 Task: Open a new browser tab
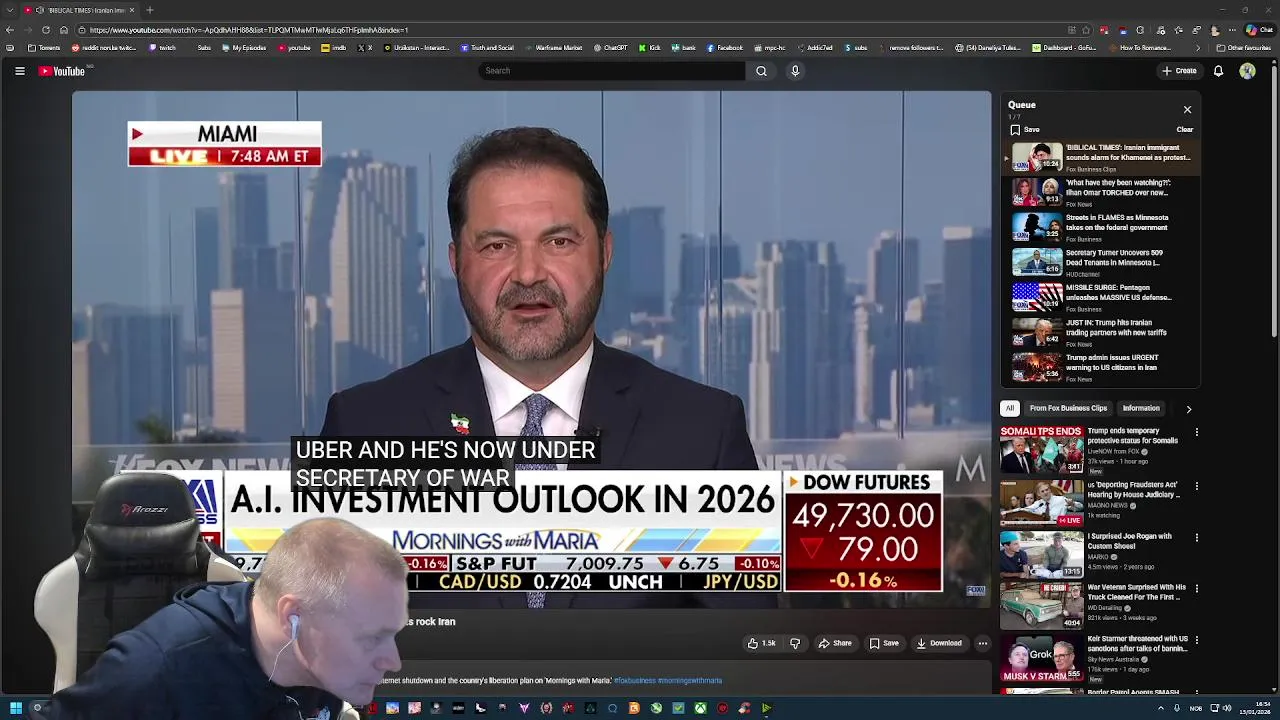(x=149, y=10)
